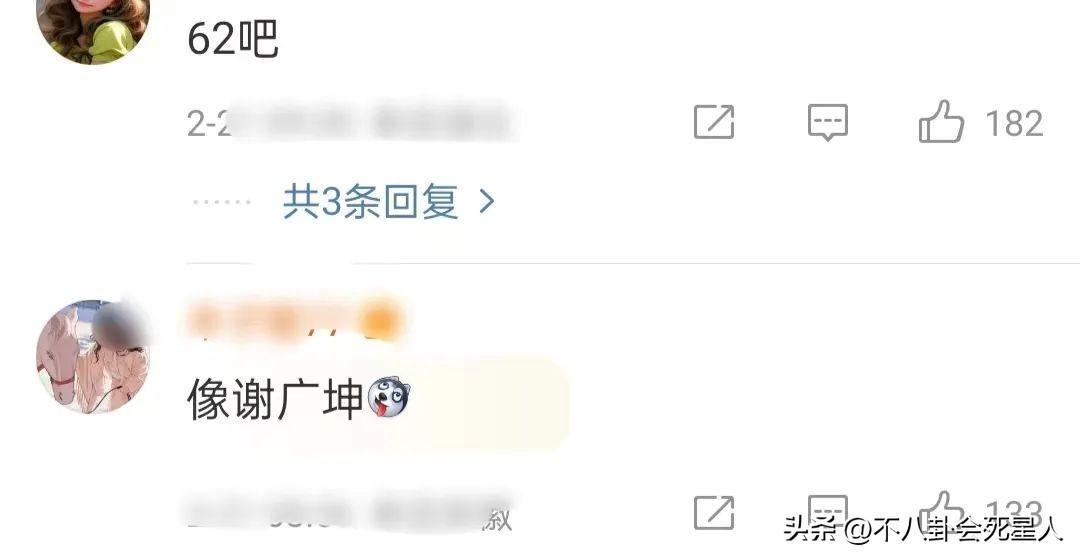This screenshot has width=1080, height=559.
Task: Click the blurred orange username above 像谢广坤
Action: pyautogui.click(x=295, y=319)
